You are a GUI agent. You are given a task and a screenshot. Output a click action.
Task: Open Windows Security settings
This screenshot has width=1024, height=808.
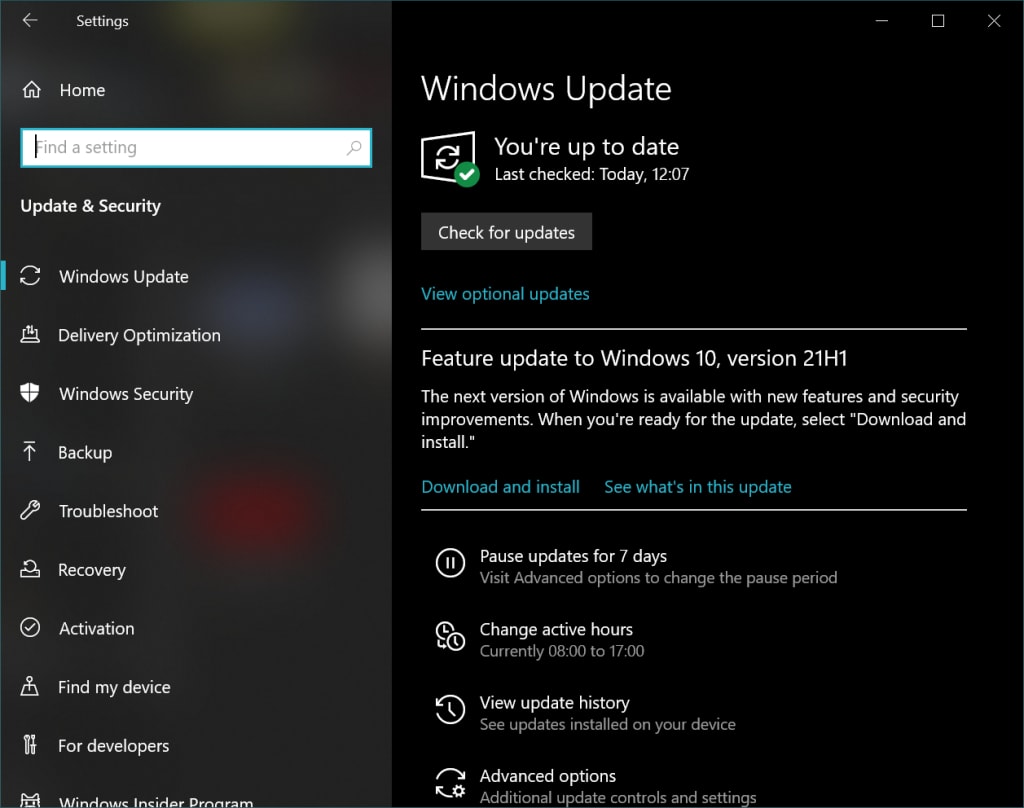pyautogui.click(x=126, y=394)
